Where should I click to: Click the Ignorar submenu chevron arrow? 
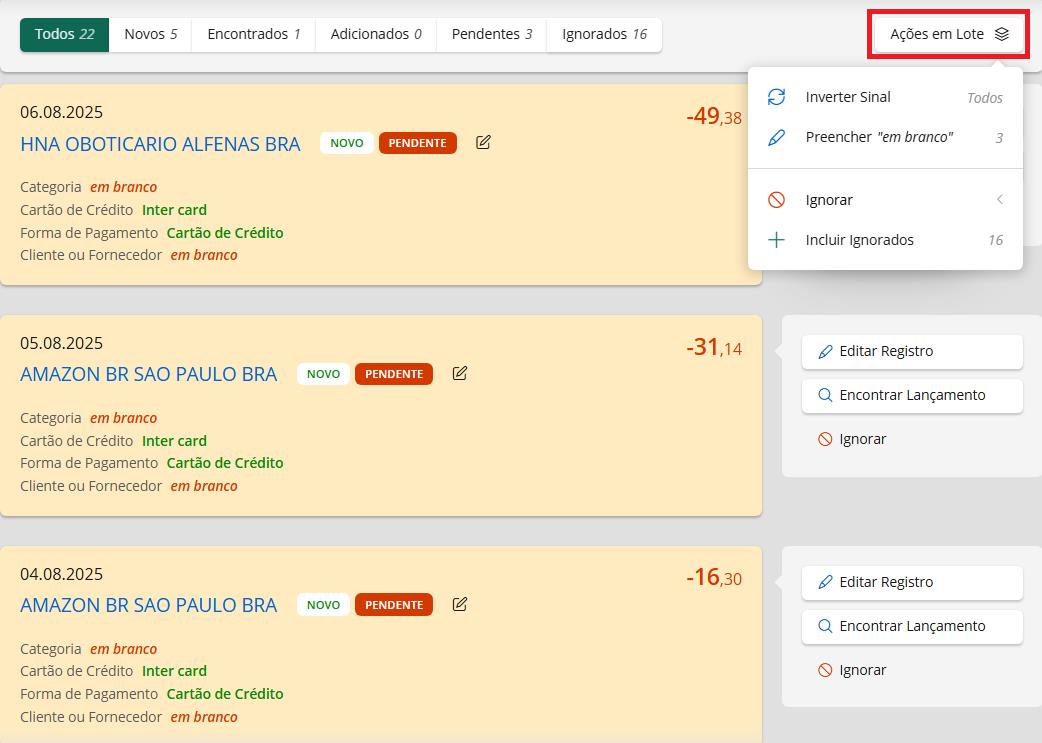999,199
